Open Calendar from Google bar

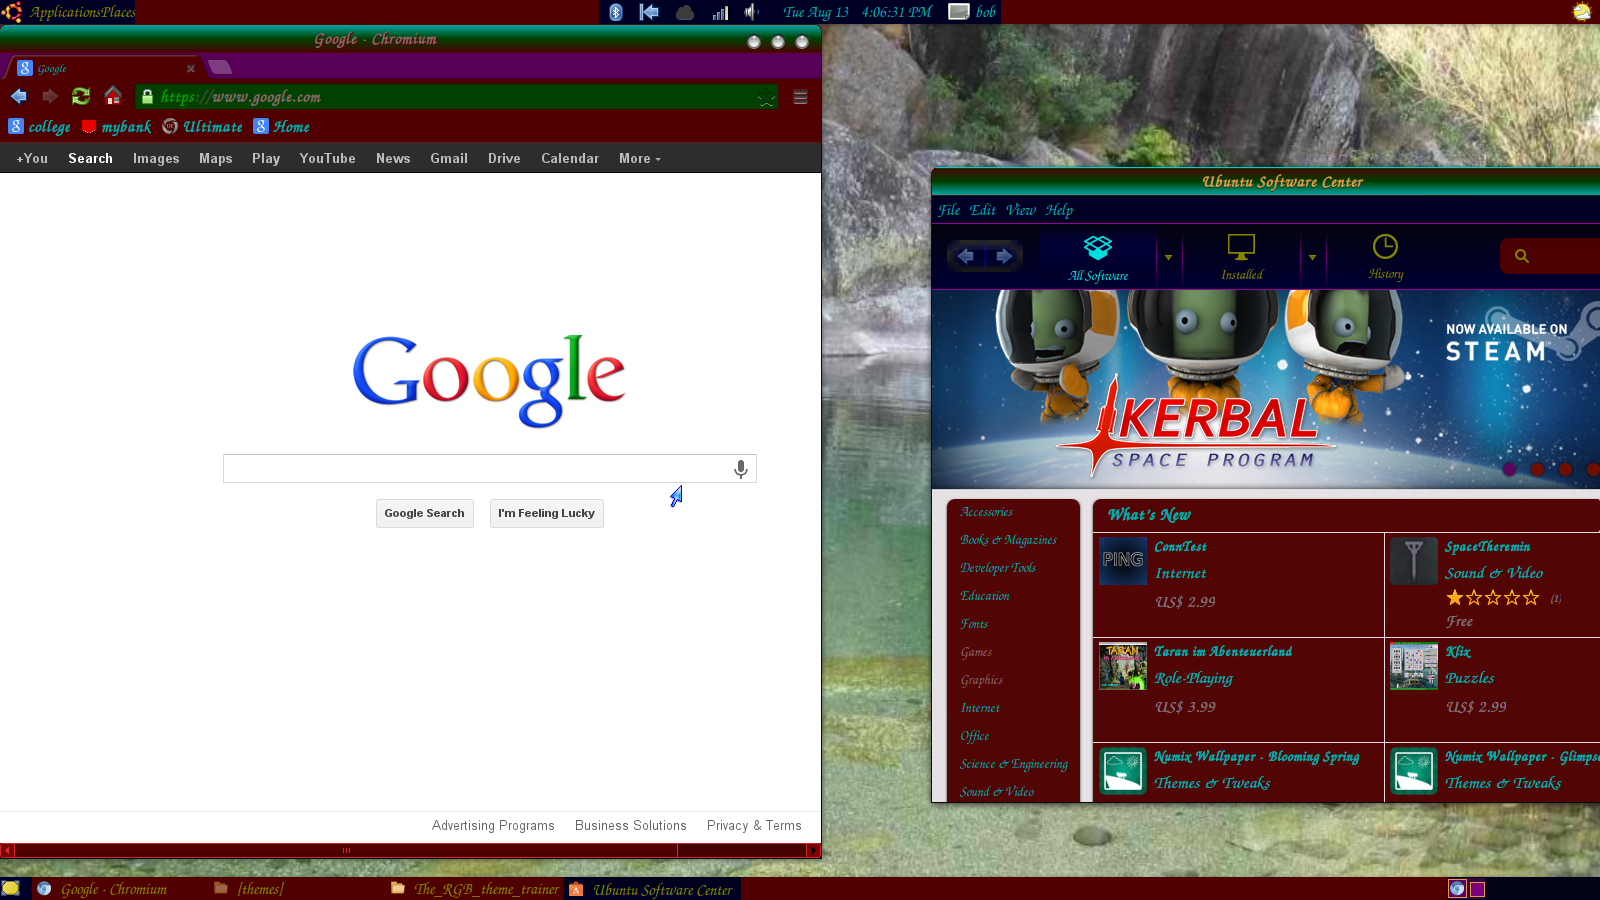point(570,158)
